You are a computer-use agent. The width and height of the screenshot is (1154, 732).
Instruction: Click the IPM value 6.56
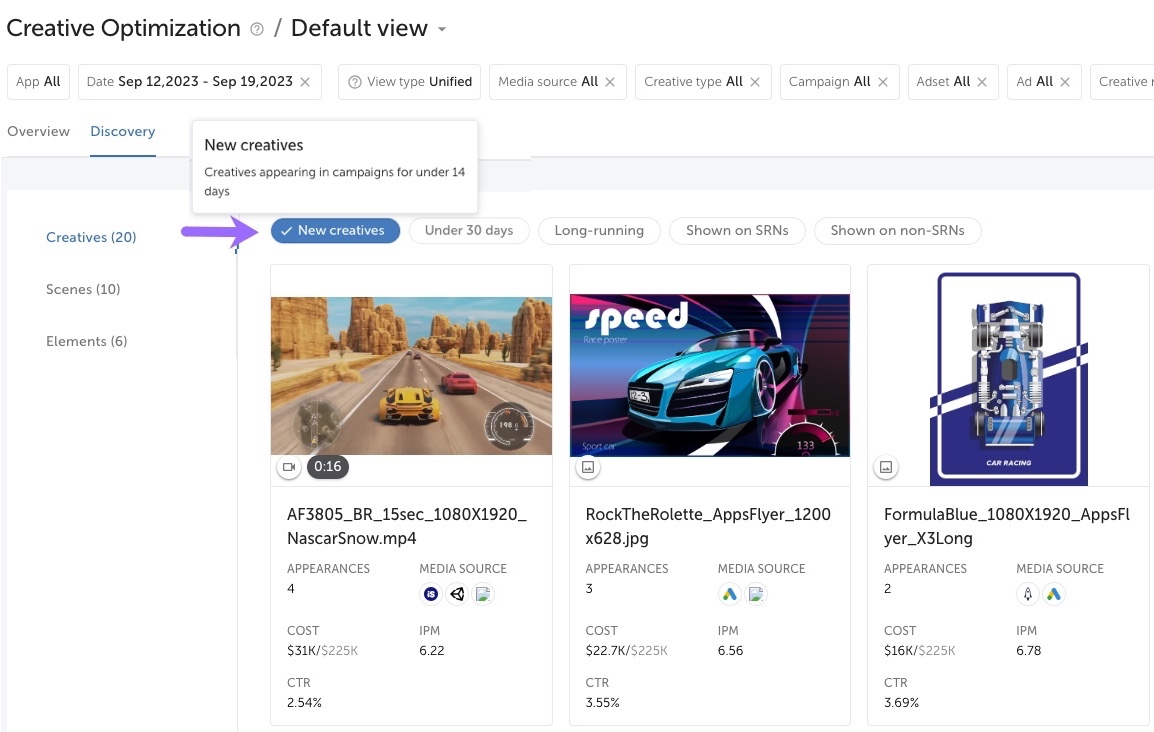[730, 650]
